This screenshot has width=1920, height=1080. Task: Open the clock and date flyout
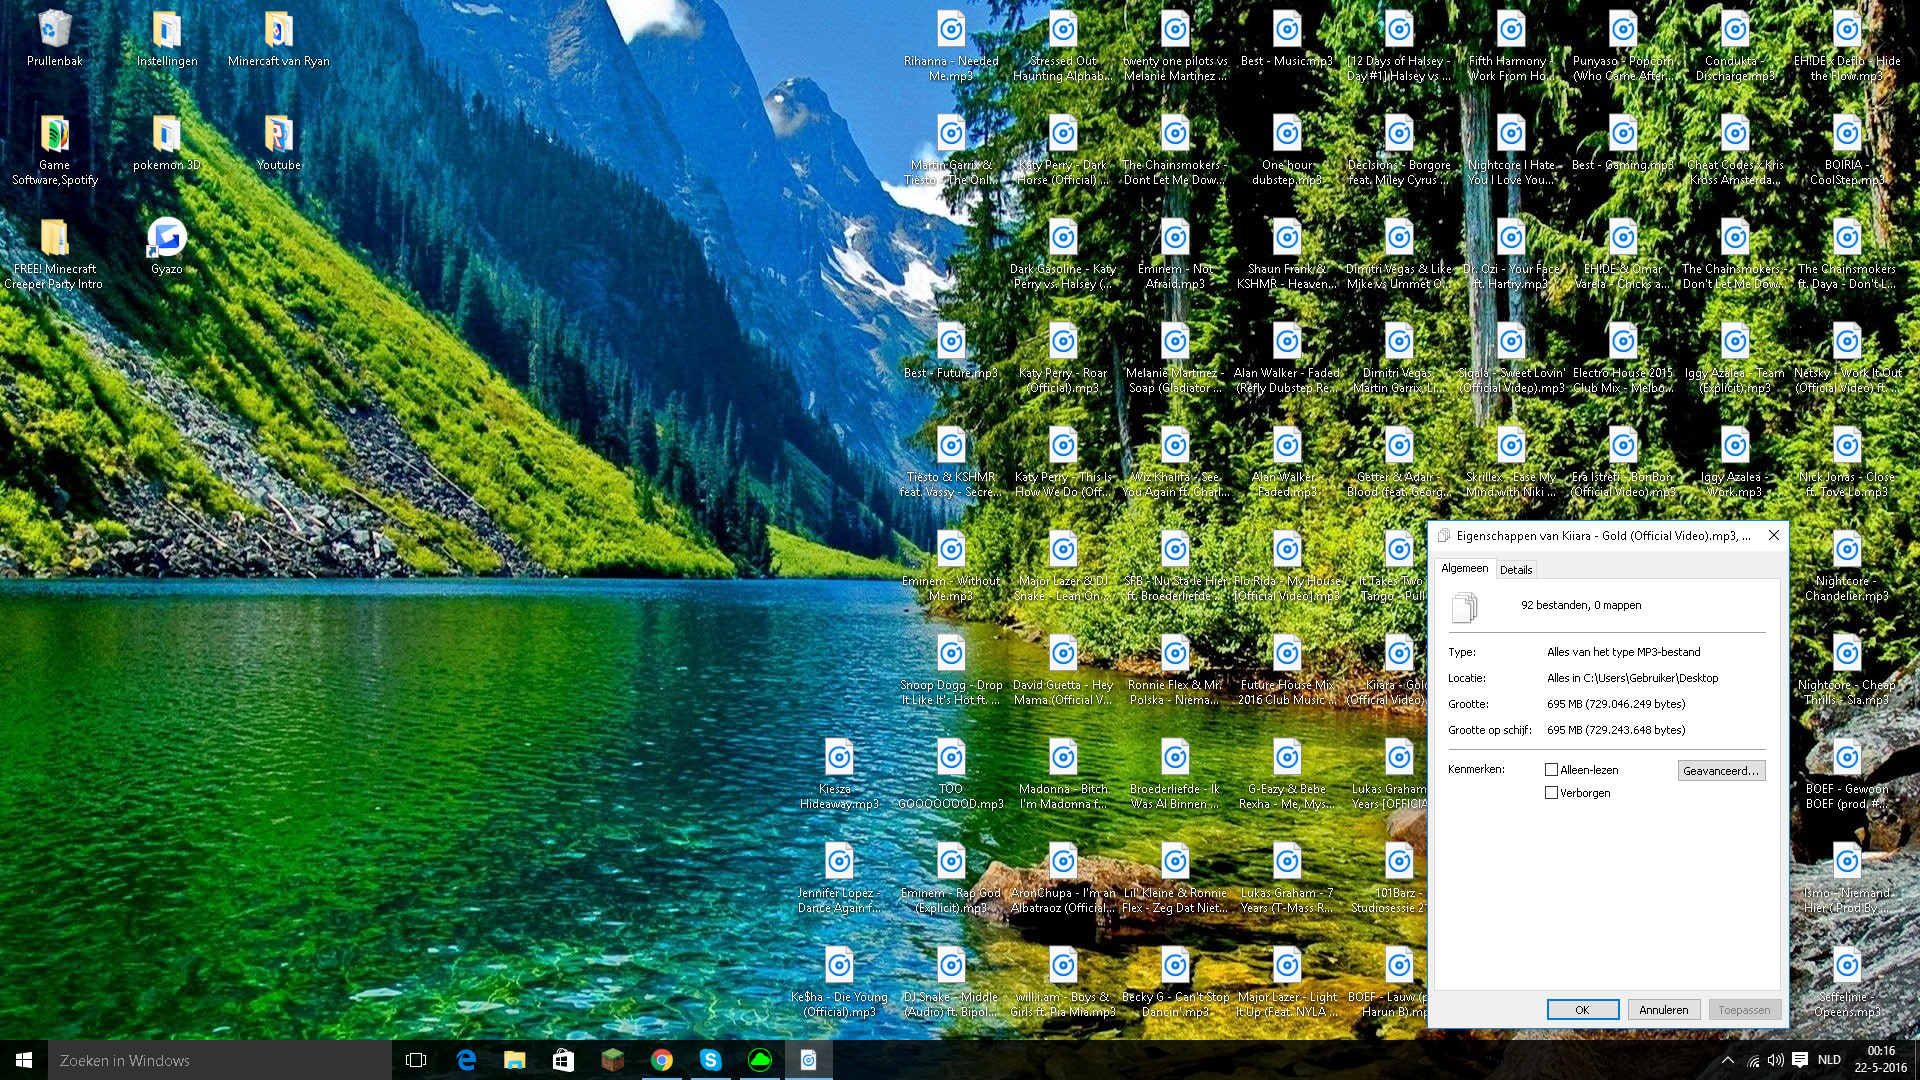(1881, 1060)
